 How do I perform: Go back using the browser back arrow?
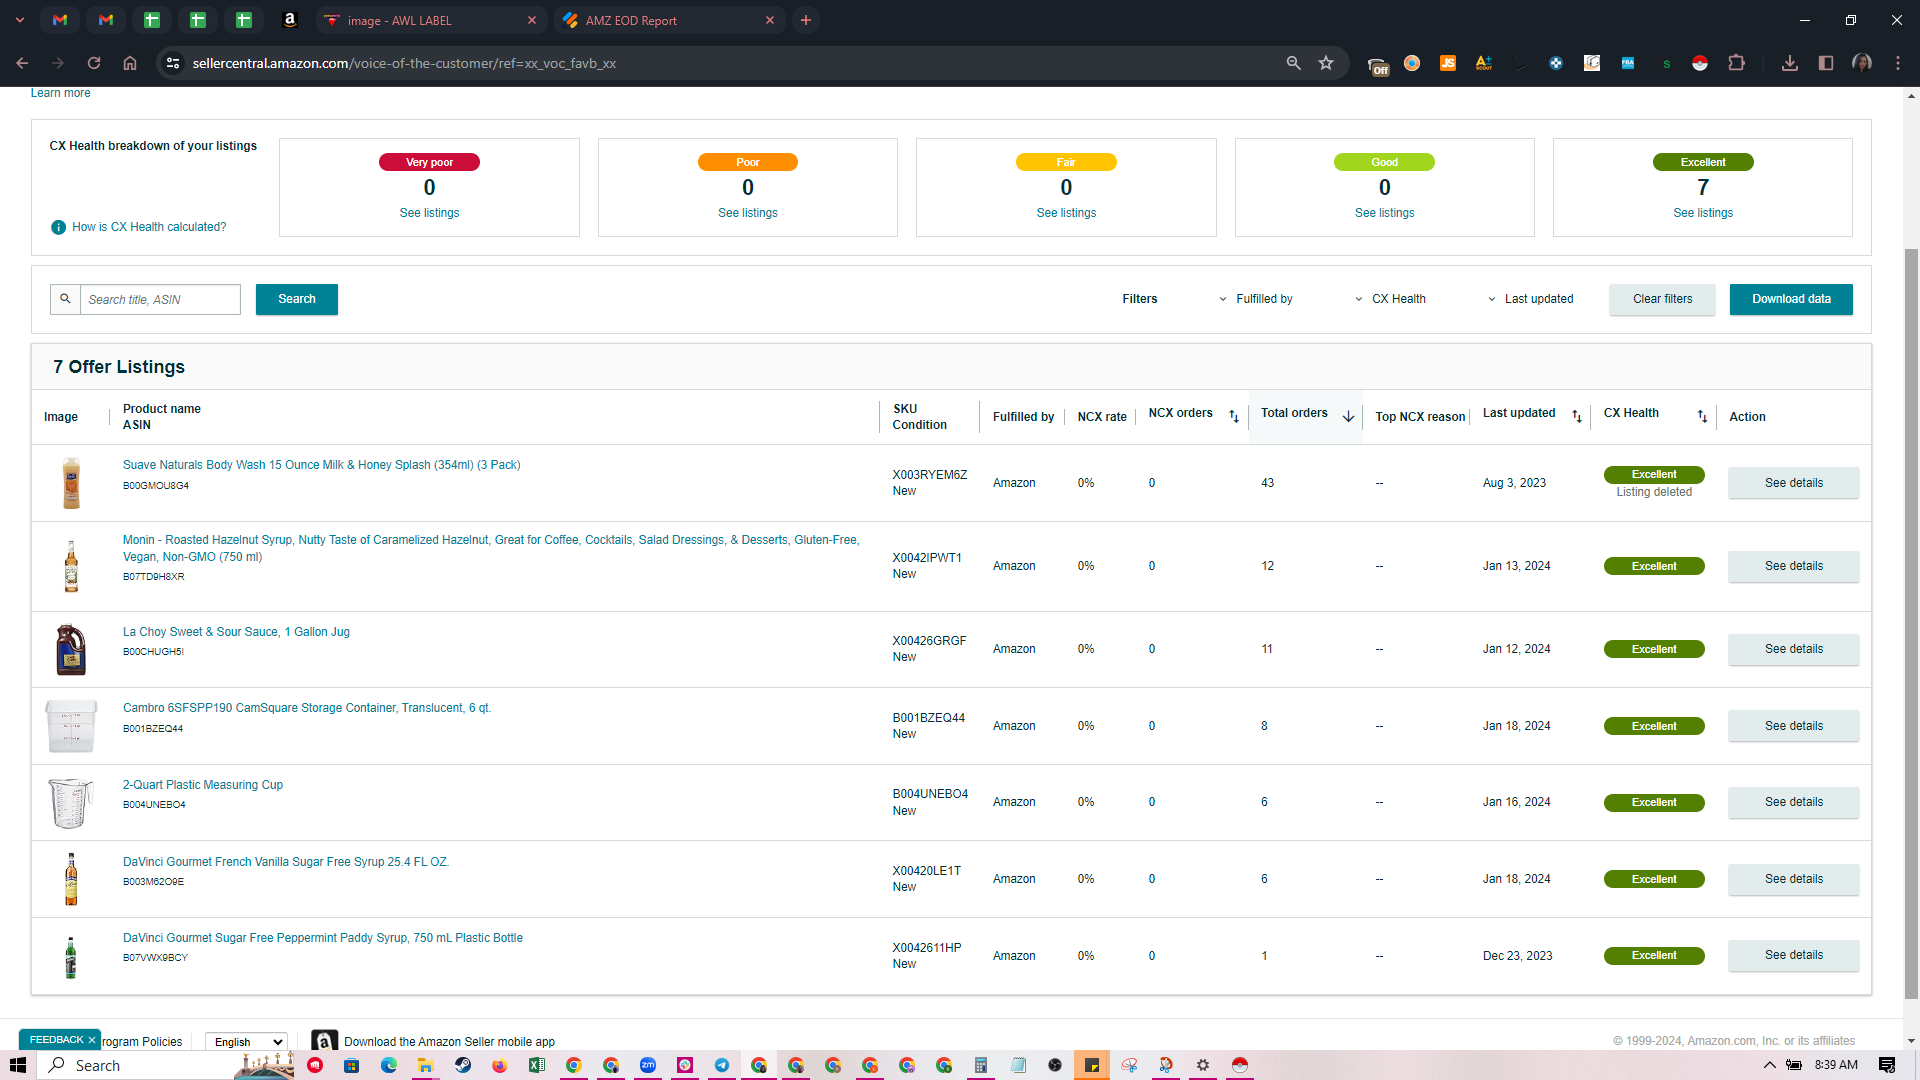(22, 63)
